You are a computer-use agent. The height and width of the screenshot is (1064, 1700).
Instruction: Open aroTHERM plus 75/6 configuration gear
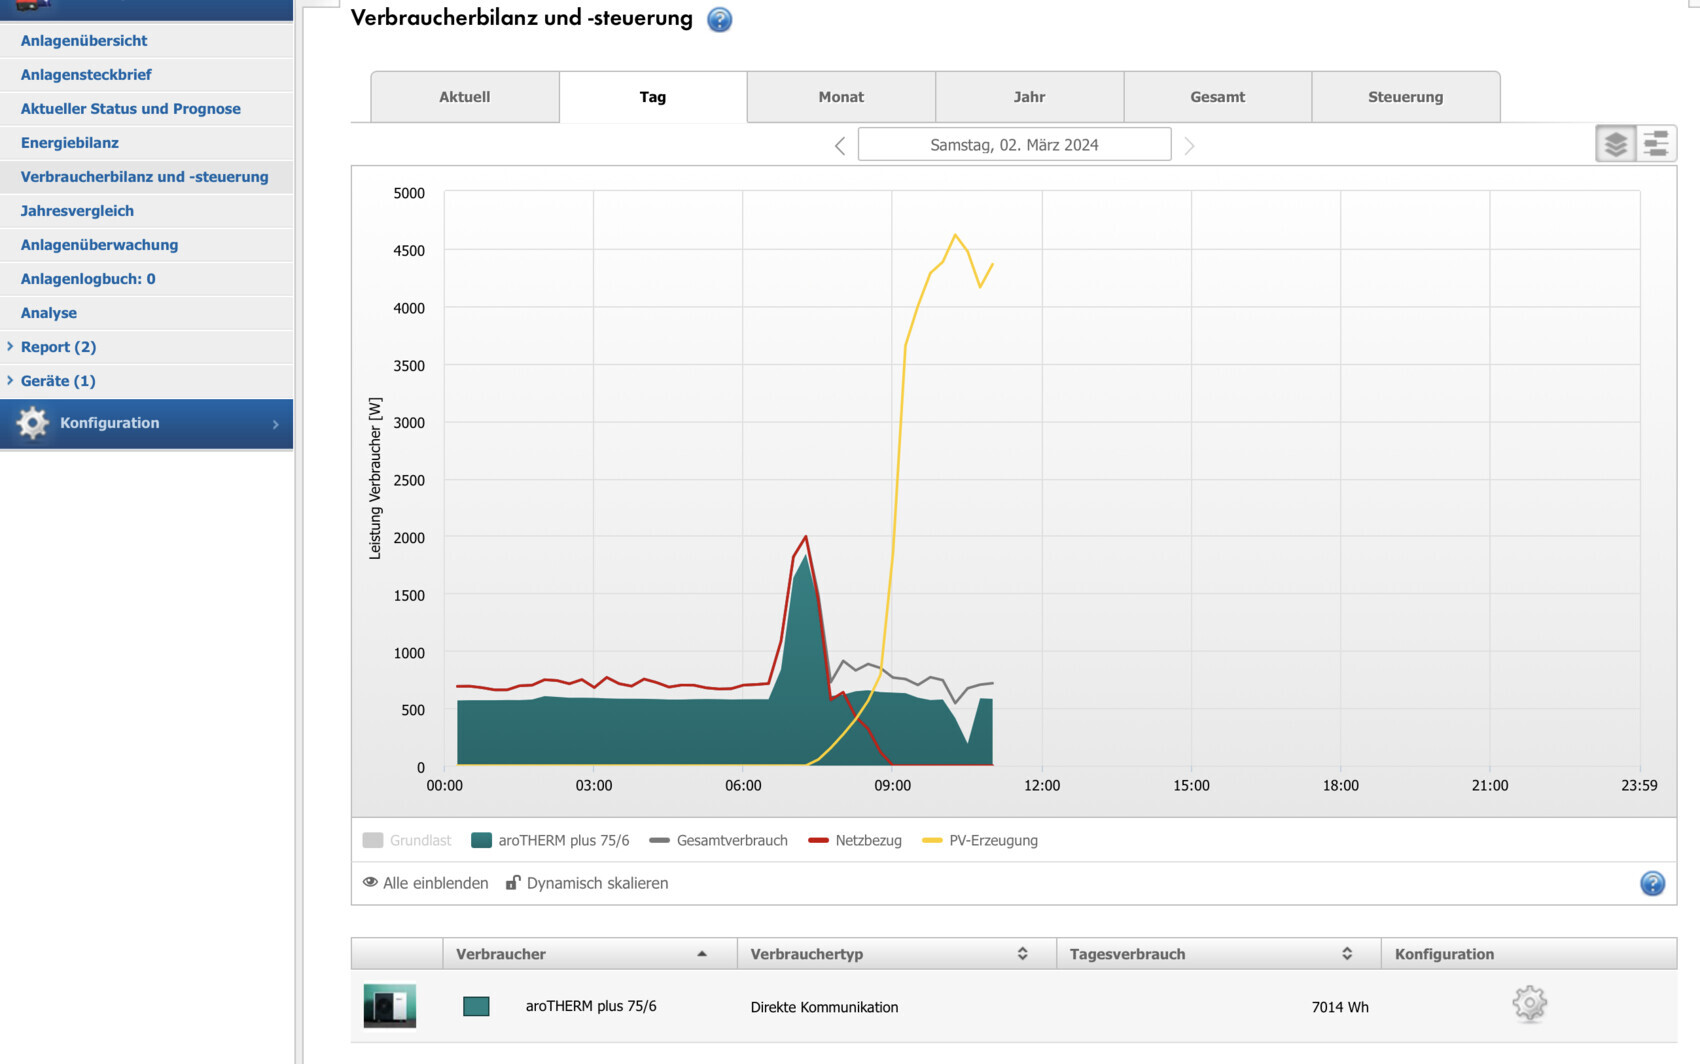[x=1529, y=1003]
